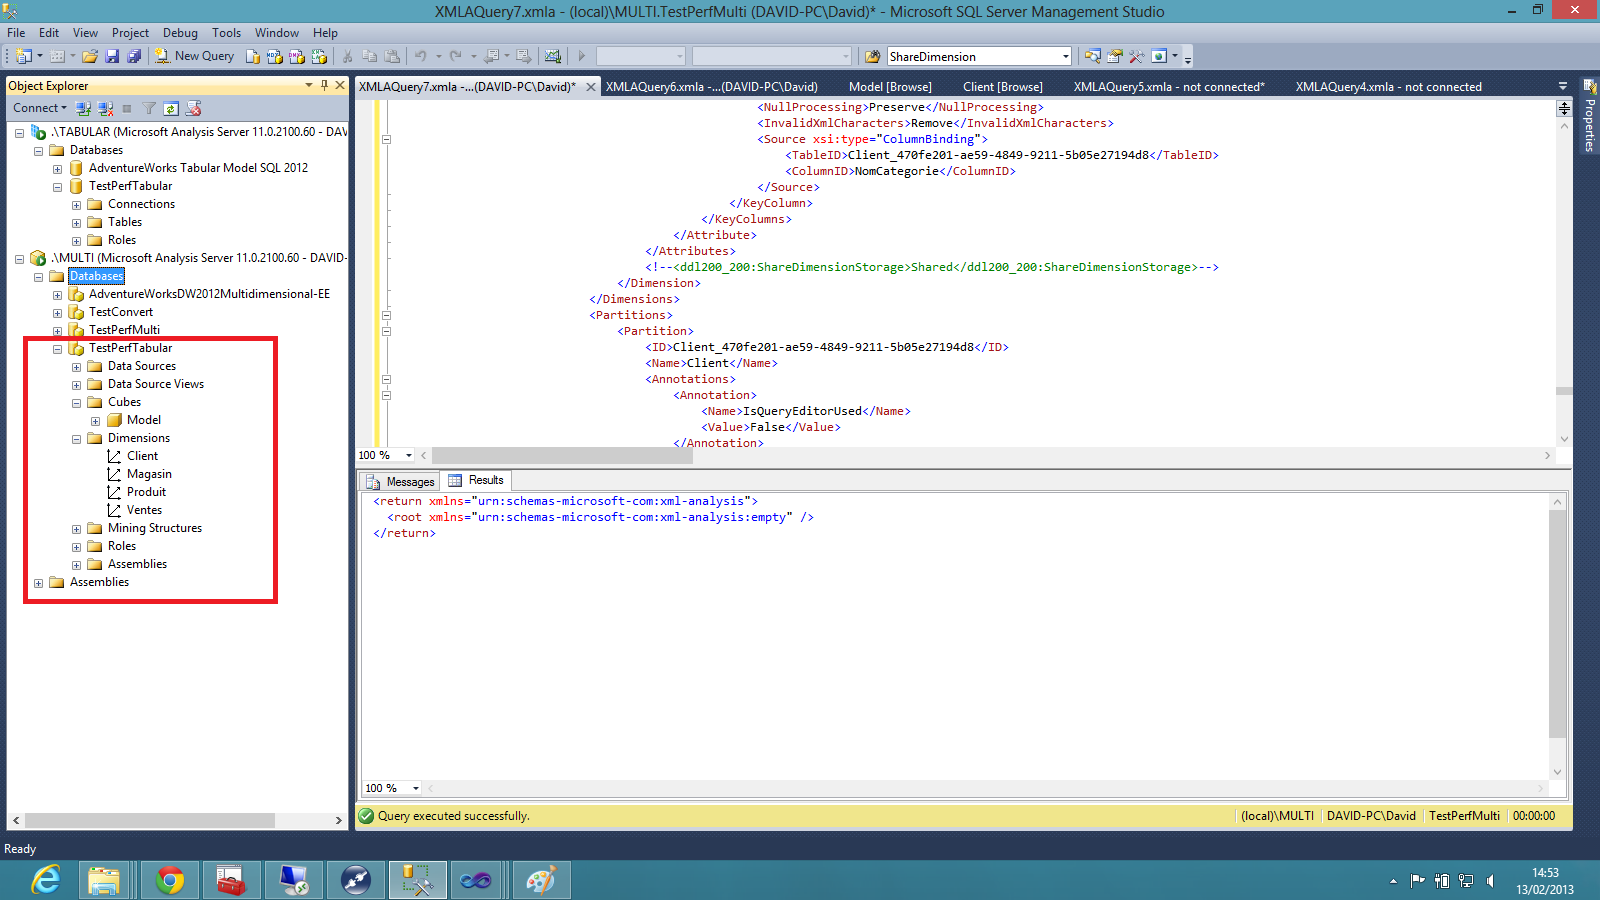1600x900 pixels.
Task: Collapse the Partitions XML outline node
Action: coord(386,315)
